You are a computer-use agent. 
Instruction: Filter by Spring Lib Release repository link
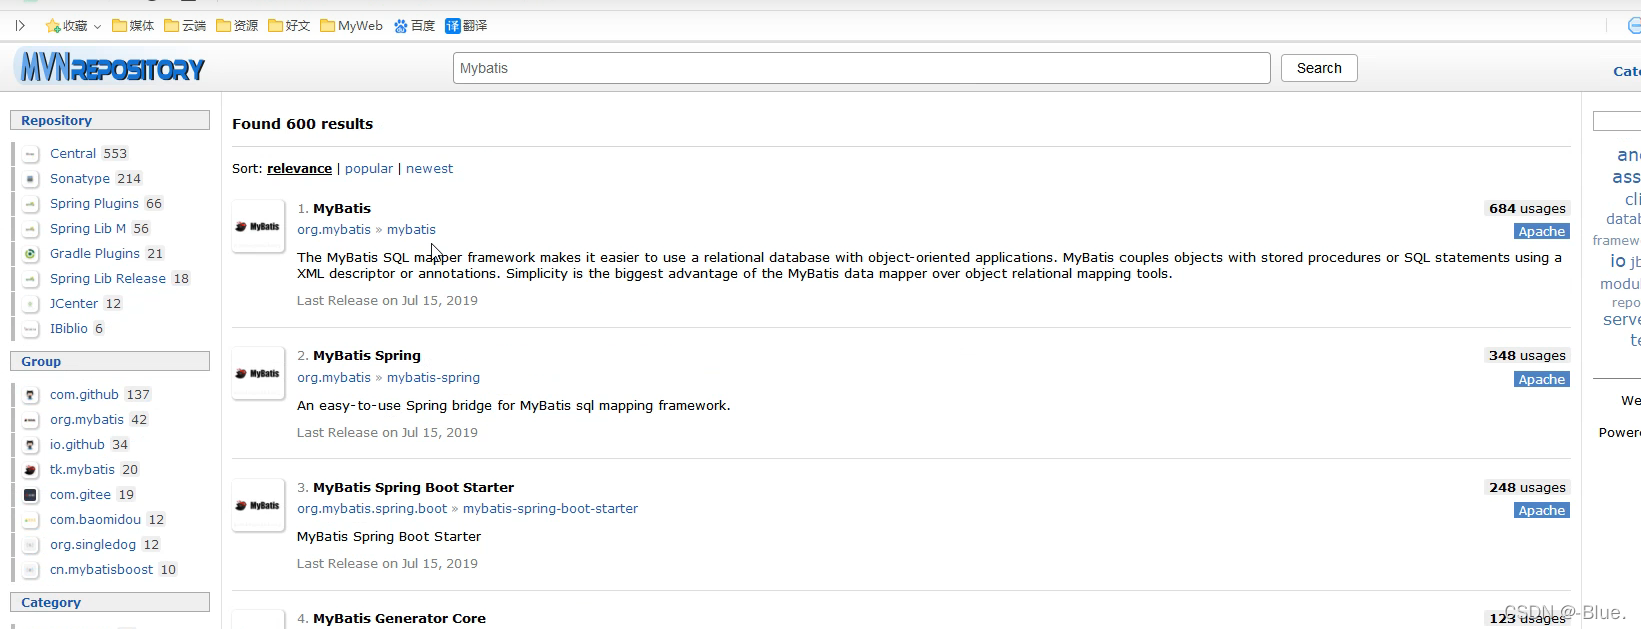coord(108,279)
